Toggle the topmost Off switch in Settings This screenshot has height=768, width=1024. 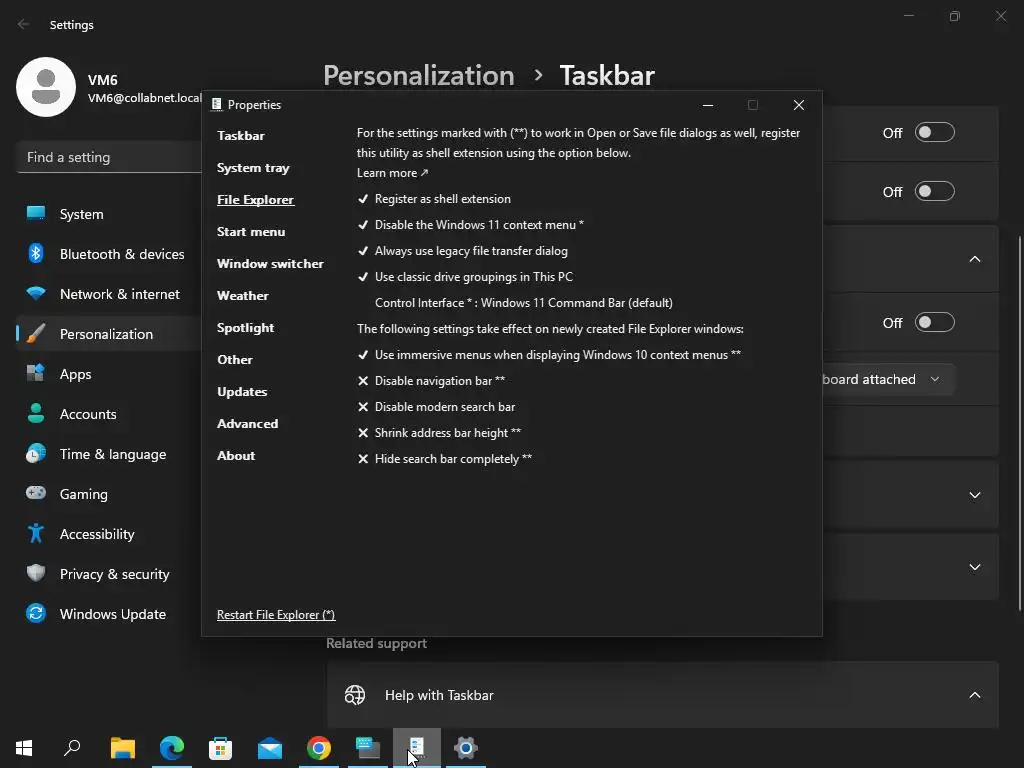[935, 133]
